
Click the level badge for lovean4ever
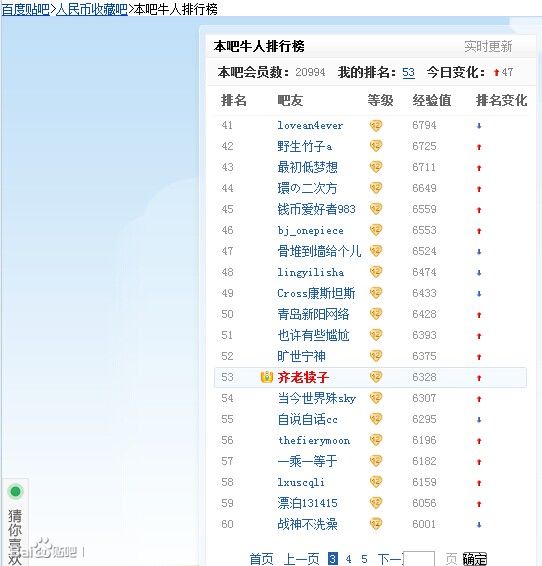point(376,126)
